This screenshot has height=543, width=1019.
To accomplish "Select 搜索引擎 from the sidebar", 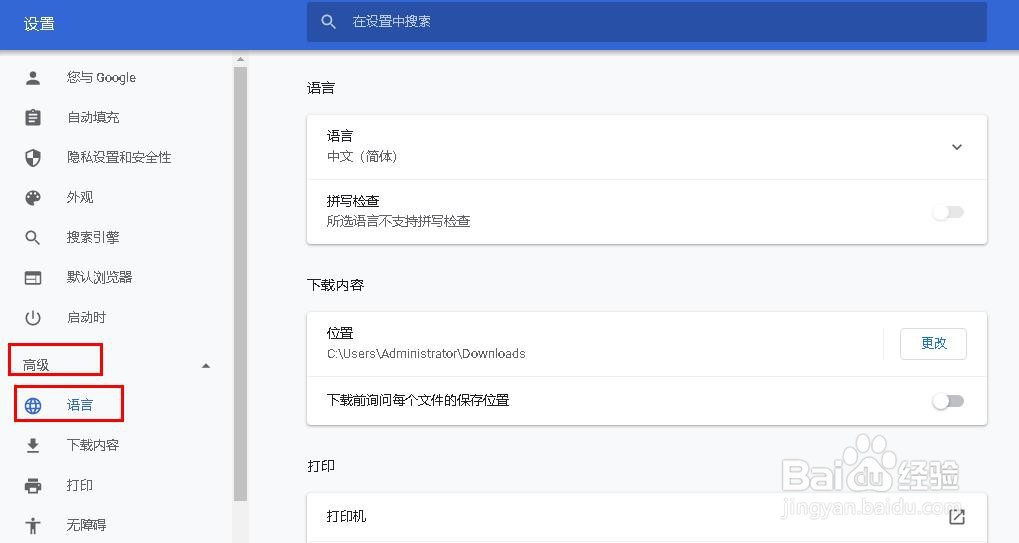I will [x=93, y=238].
